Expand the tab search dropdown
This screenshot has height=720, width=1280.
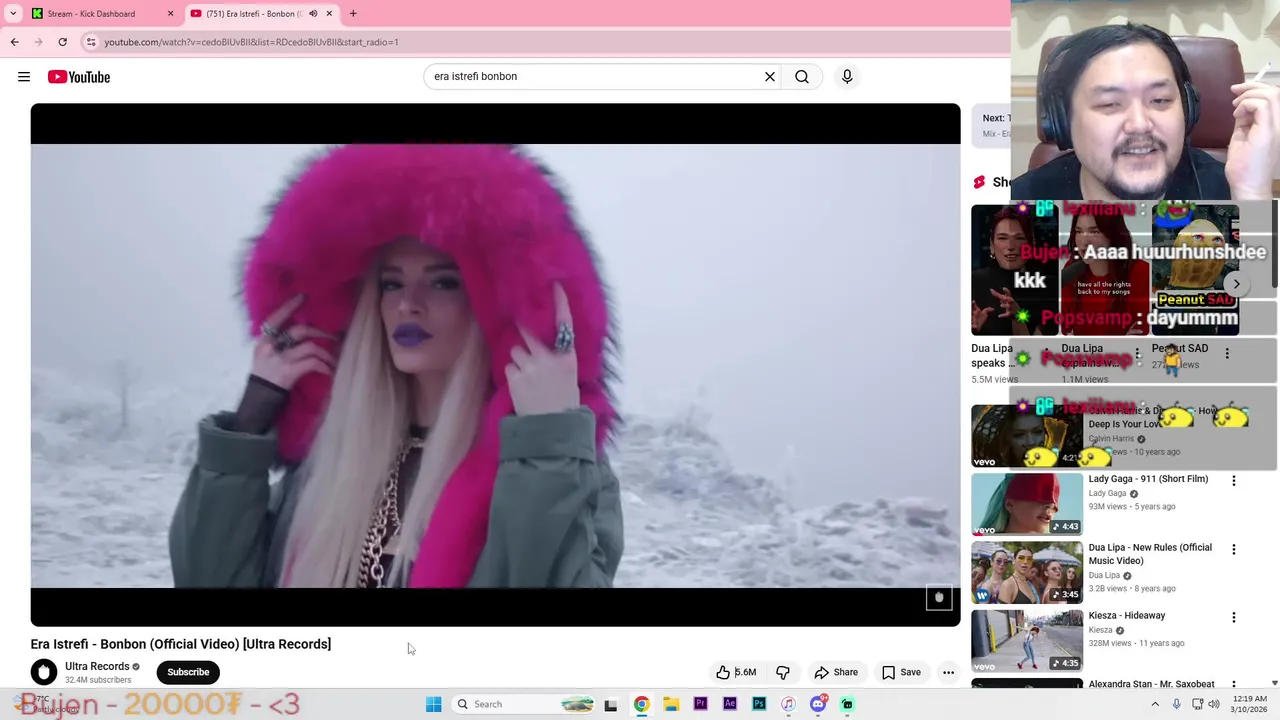pos(13,14)
